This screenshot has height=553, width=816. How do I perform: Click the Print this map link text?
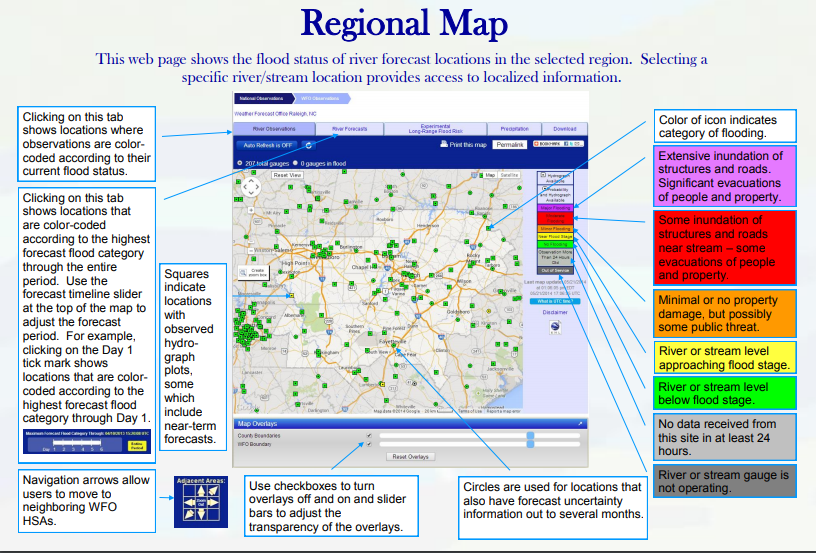[x=468, y=145]
